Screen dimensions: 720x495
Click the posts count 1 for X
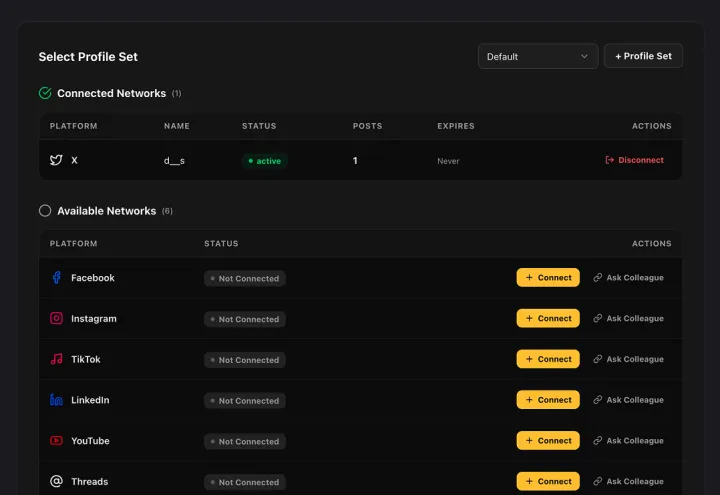click(355, 160)
